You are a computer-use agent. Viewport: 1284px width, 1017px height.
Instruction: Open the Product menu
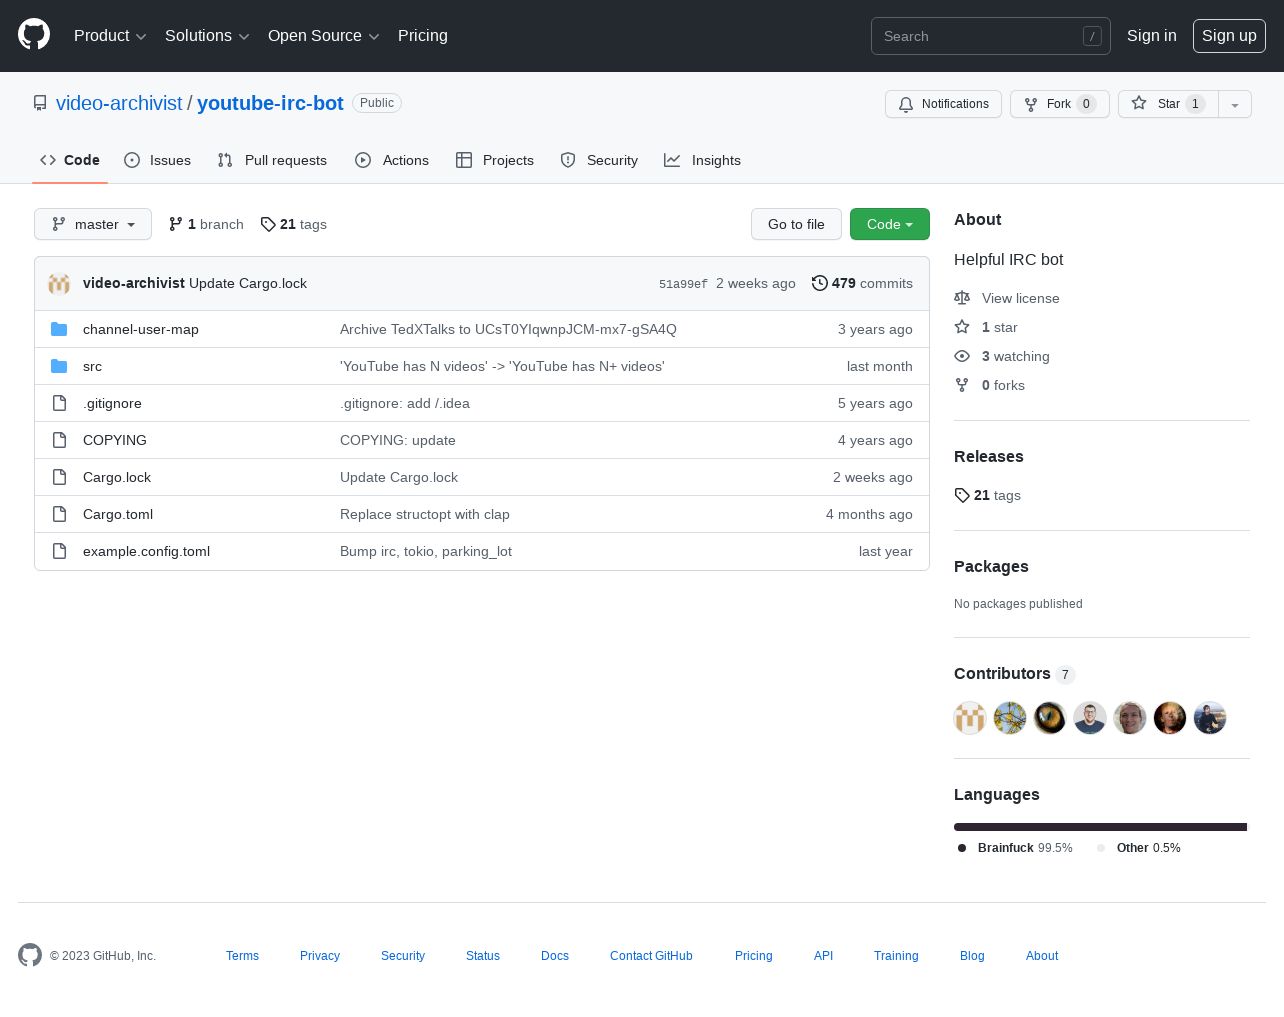coord(110,36)
